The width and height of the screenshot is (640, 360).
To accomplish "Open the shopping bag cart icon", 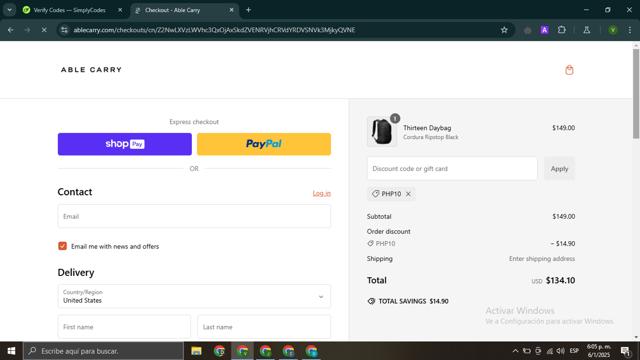I will click(569, 70).
